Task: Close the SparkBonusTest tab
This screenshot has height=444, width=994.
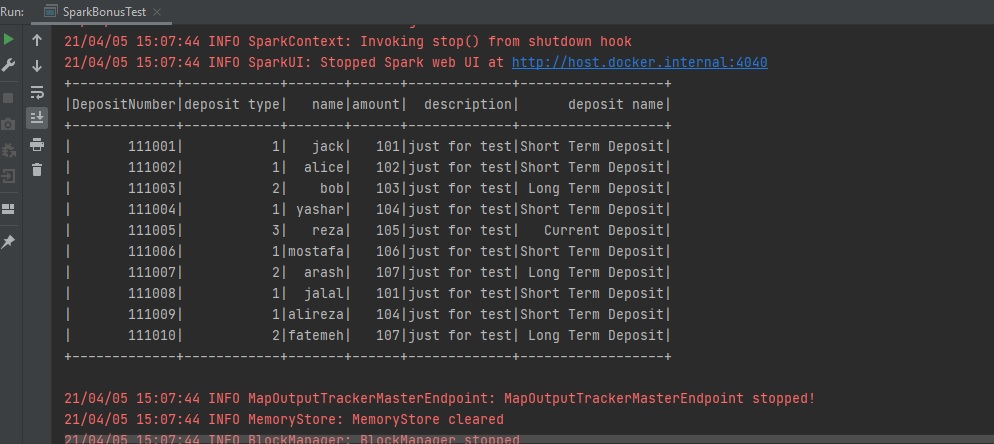Action: (x=158, y=12)
